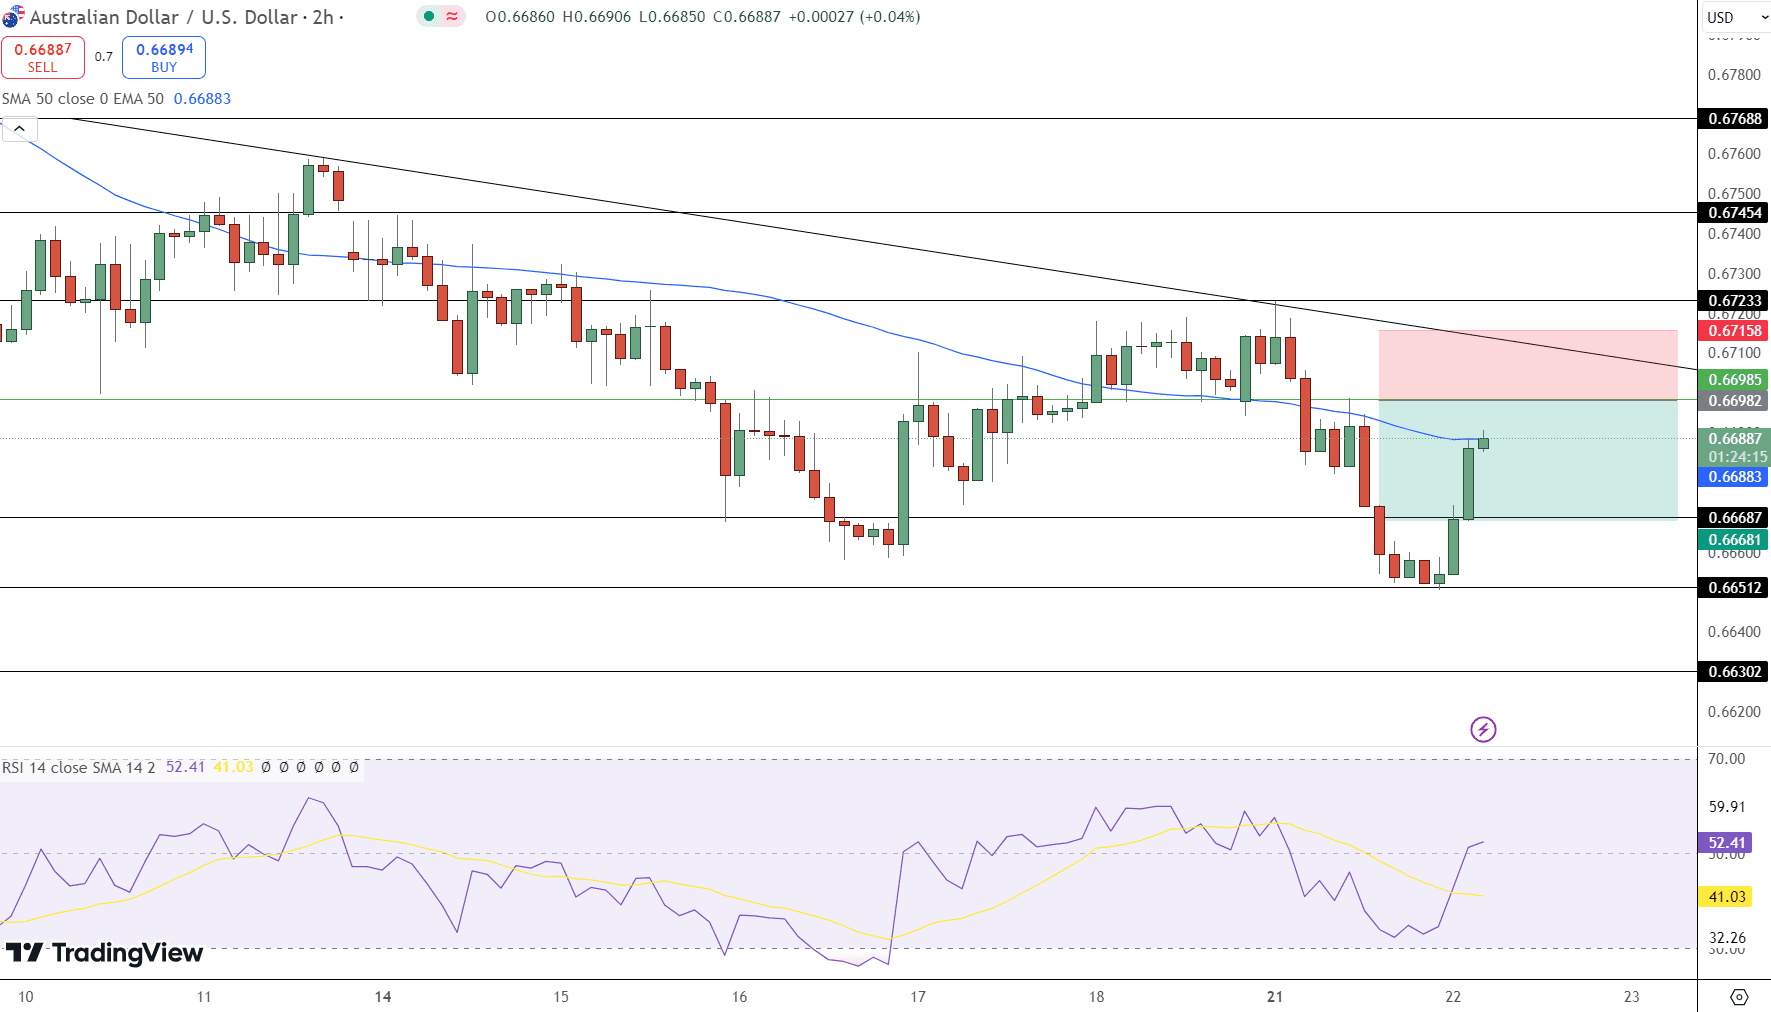
Task: Click the Australian Dollar / U.S. Dollar title
Action: 164,17
